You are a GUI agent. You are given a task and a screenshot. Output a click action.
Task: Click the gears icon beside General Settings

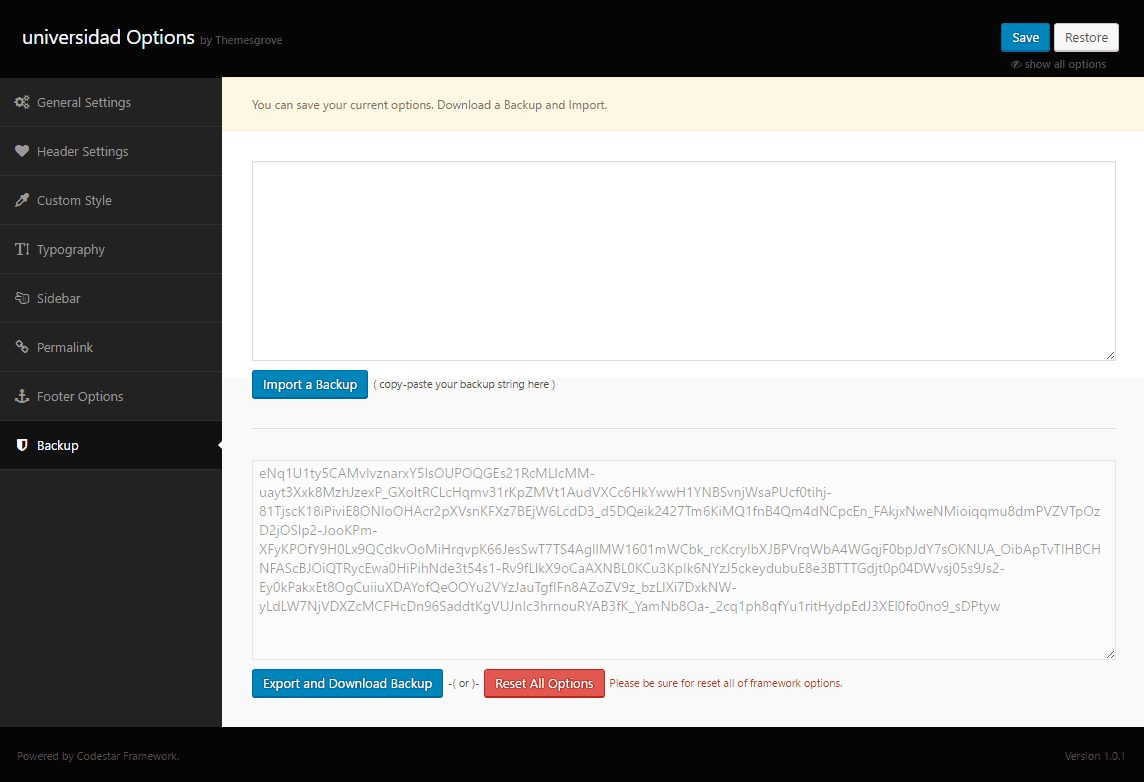[22, 103]
